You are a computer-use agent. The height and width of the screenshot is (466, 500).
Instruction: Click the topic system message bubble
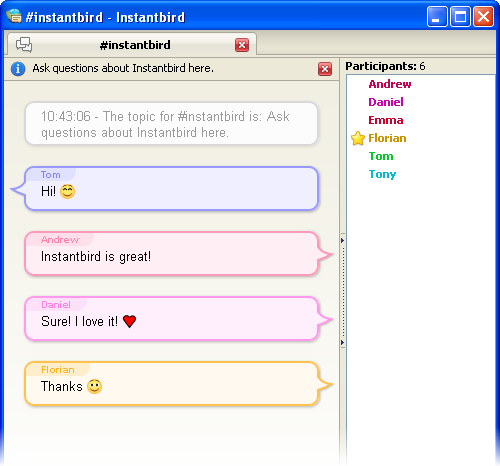171,124
